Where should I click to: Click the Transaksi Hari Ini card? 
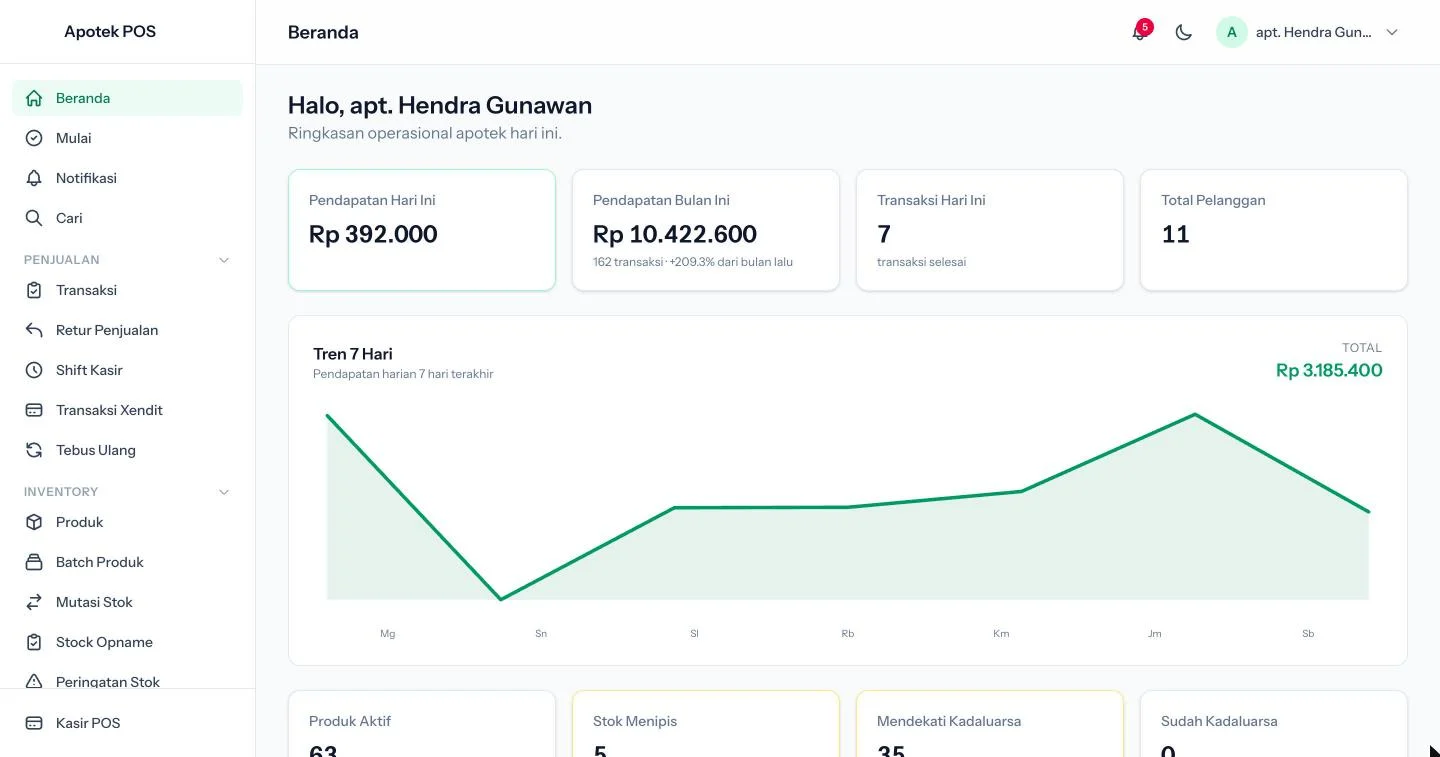[990, 230]
